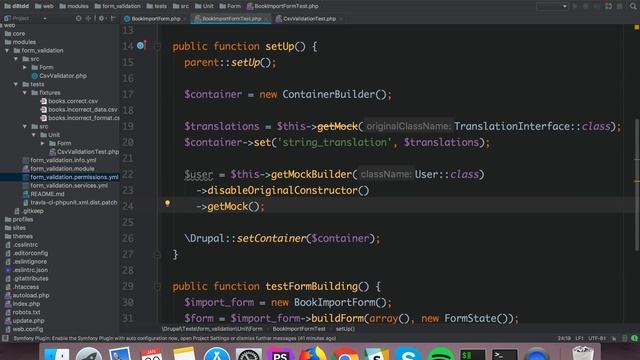
Task: Open Firefox from the dock
Action: click(313, 354)
